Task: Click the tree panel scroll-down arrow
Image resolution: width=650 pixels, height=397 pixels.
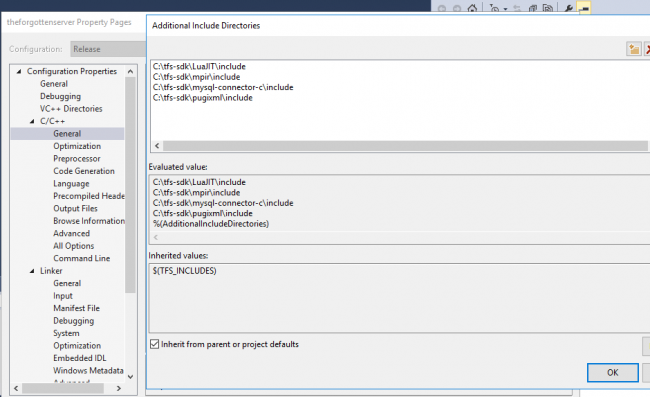Action: (130, 376)
